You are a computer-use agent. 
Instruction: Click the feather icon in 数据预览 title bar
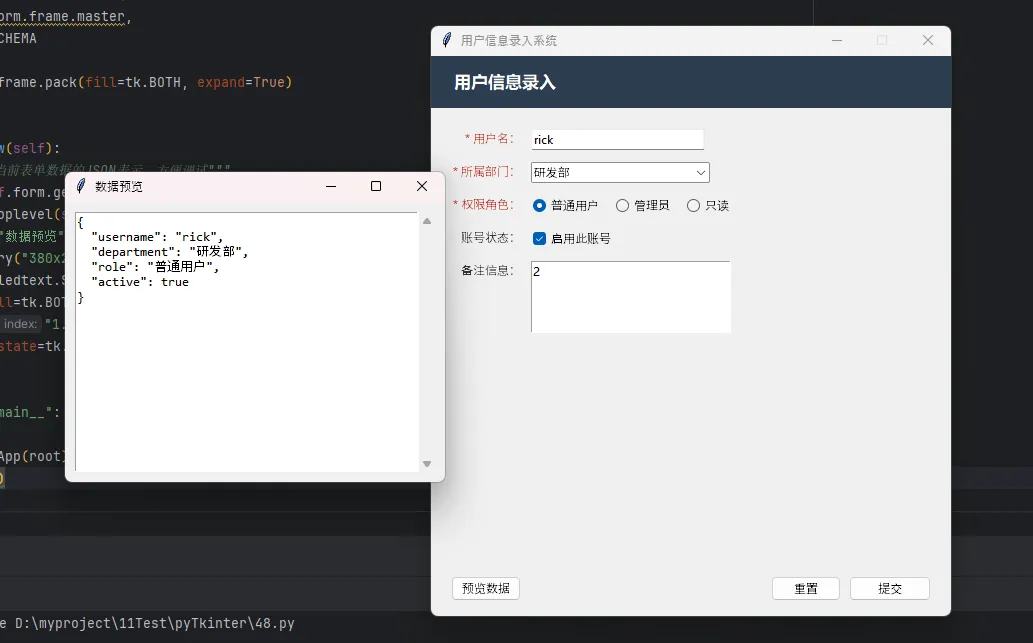pyautogui.click(x=82, y=186)
